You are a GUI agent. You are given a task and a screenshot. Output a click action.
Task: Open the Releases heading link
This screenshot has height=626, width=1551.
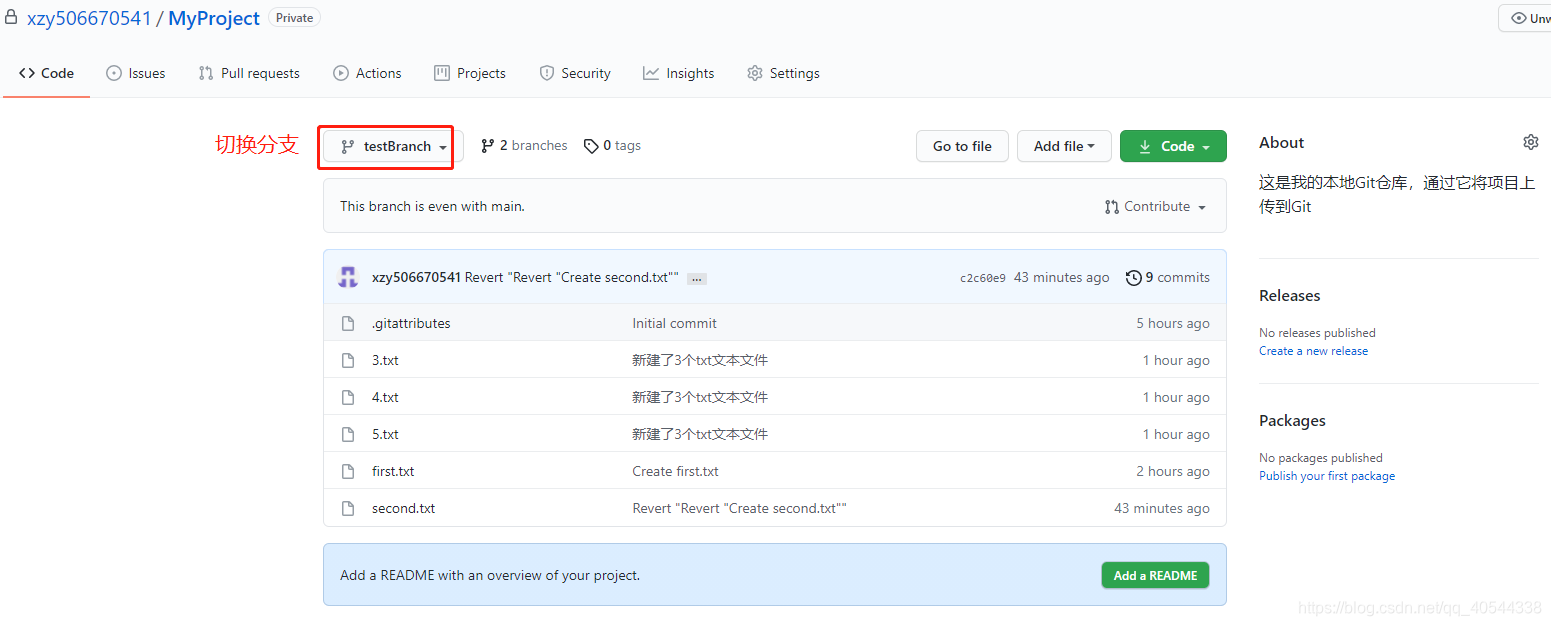1289,295
